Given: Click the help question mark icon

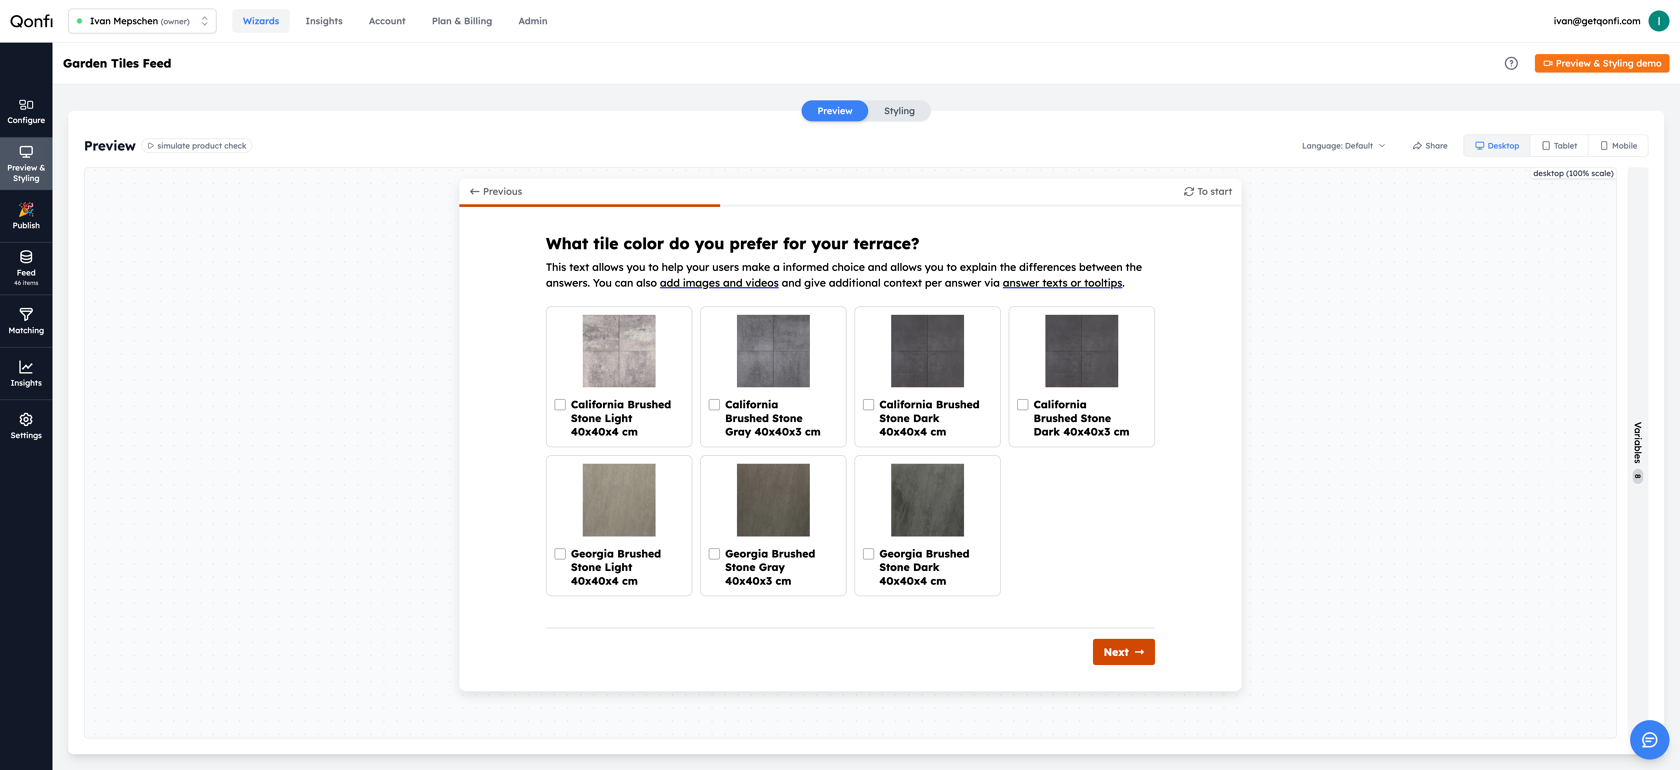Looking at the screenshot, I should [x=1511, y=63].
